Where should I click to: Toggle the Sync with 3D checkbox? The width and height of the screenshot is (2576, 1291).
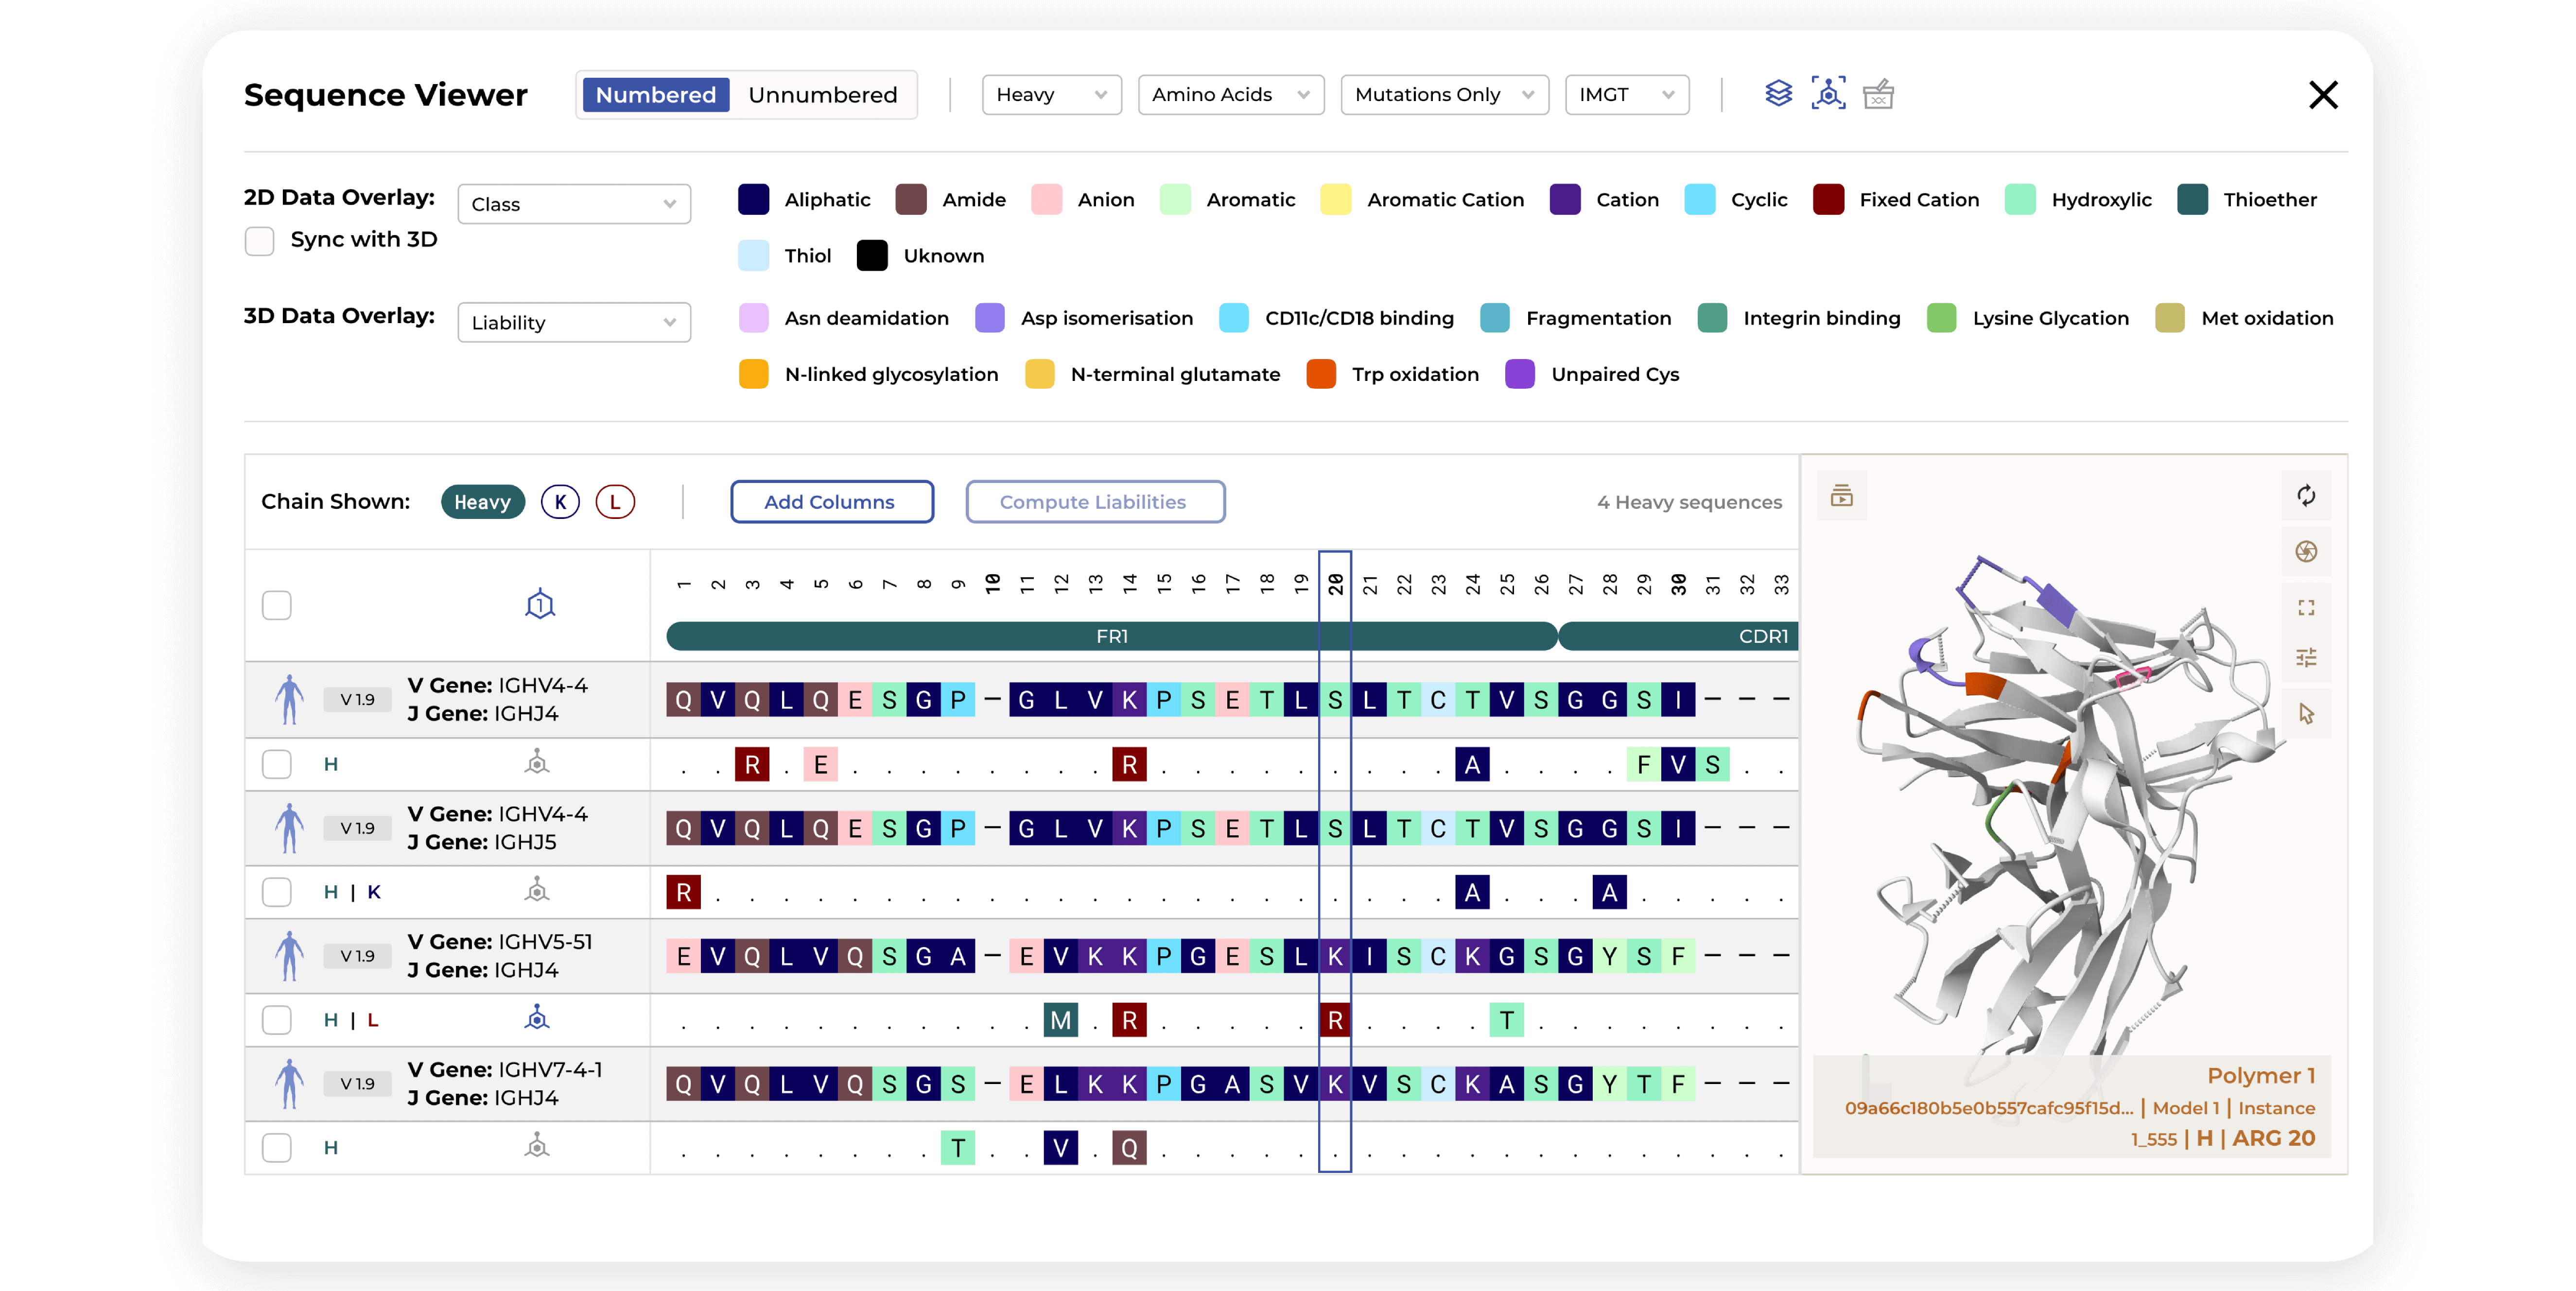[x=260, y=241]
